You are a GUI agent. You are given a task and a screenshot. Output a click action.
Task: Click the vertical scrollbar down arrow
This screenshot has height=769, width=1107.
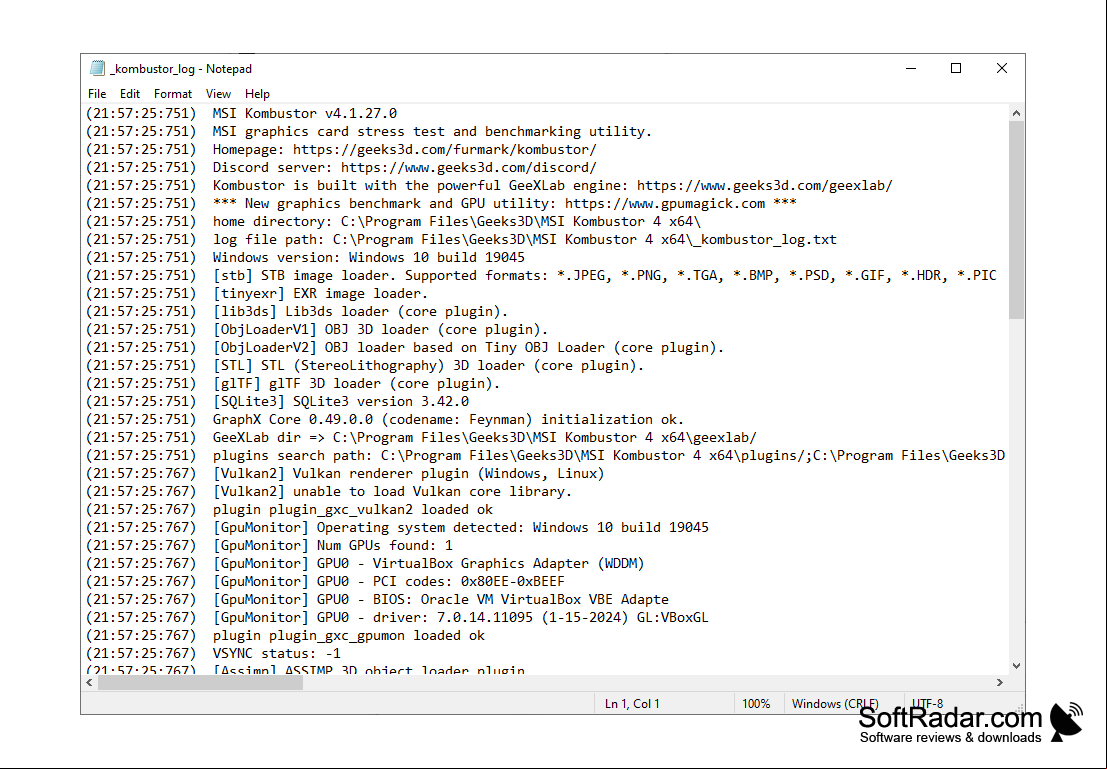(1016, 666)
